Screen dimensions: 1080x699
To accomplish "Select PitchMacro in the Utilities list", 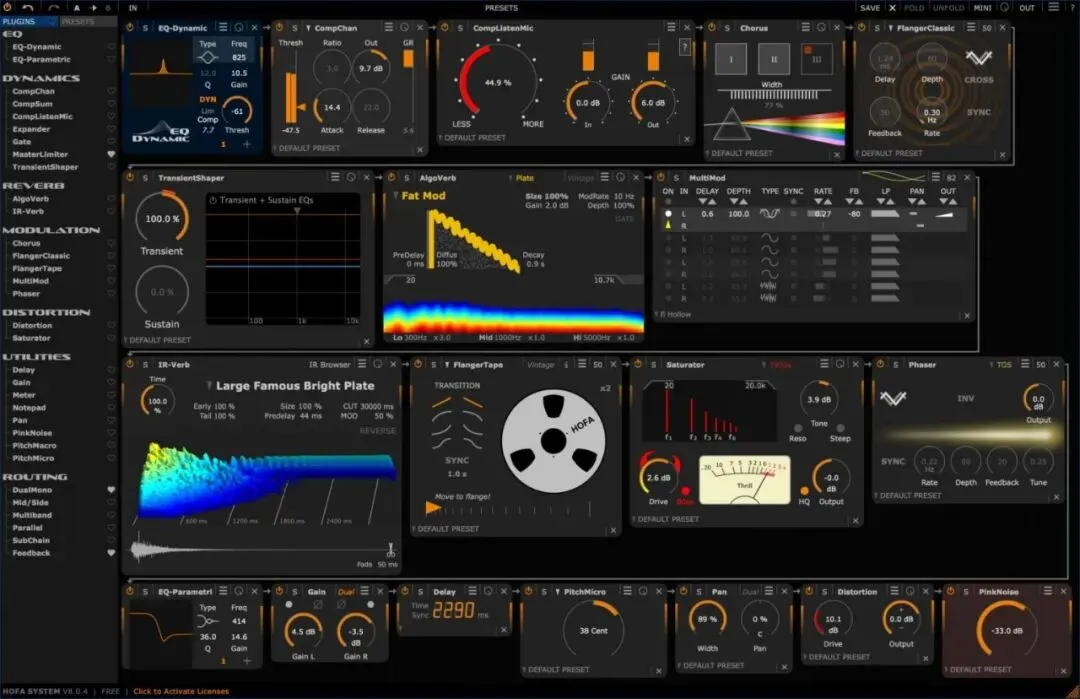I will (34, 446).
